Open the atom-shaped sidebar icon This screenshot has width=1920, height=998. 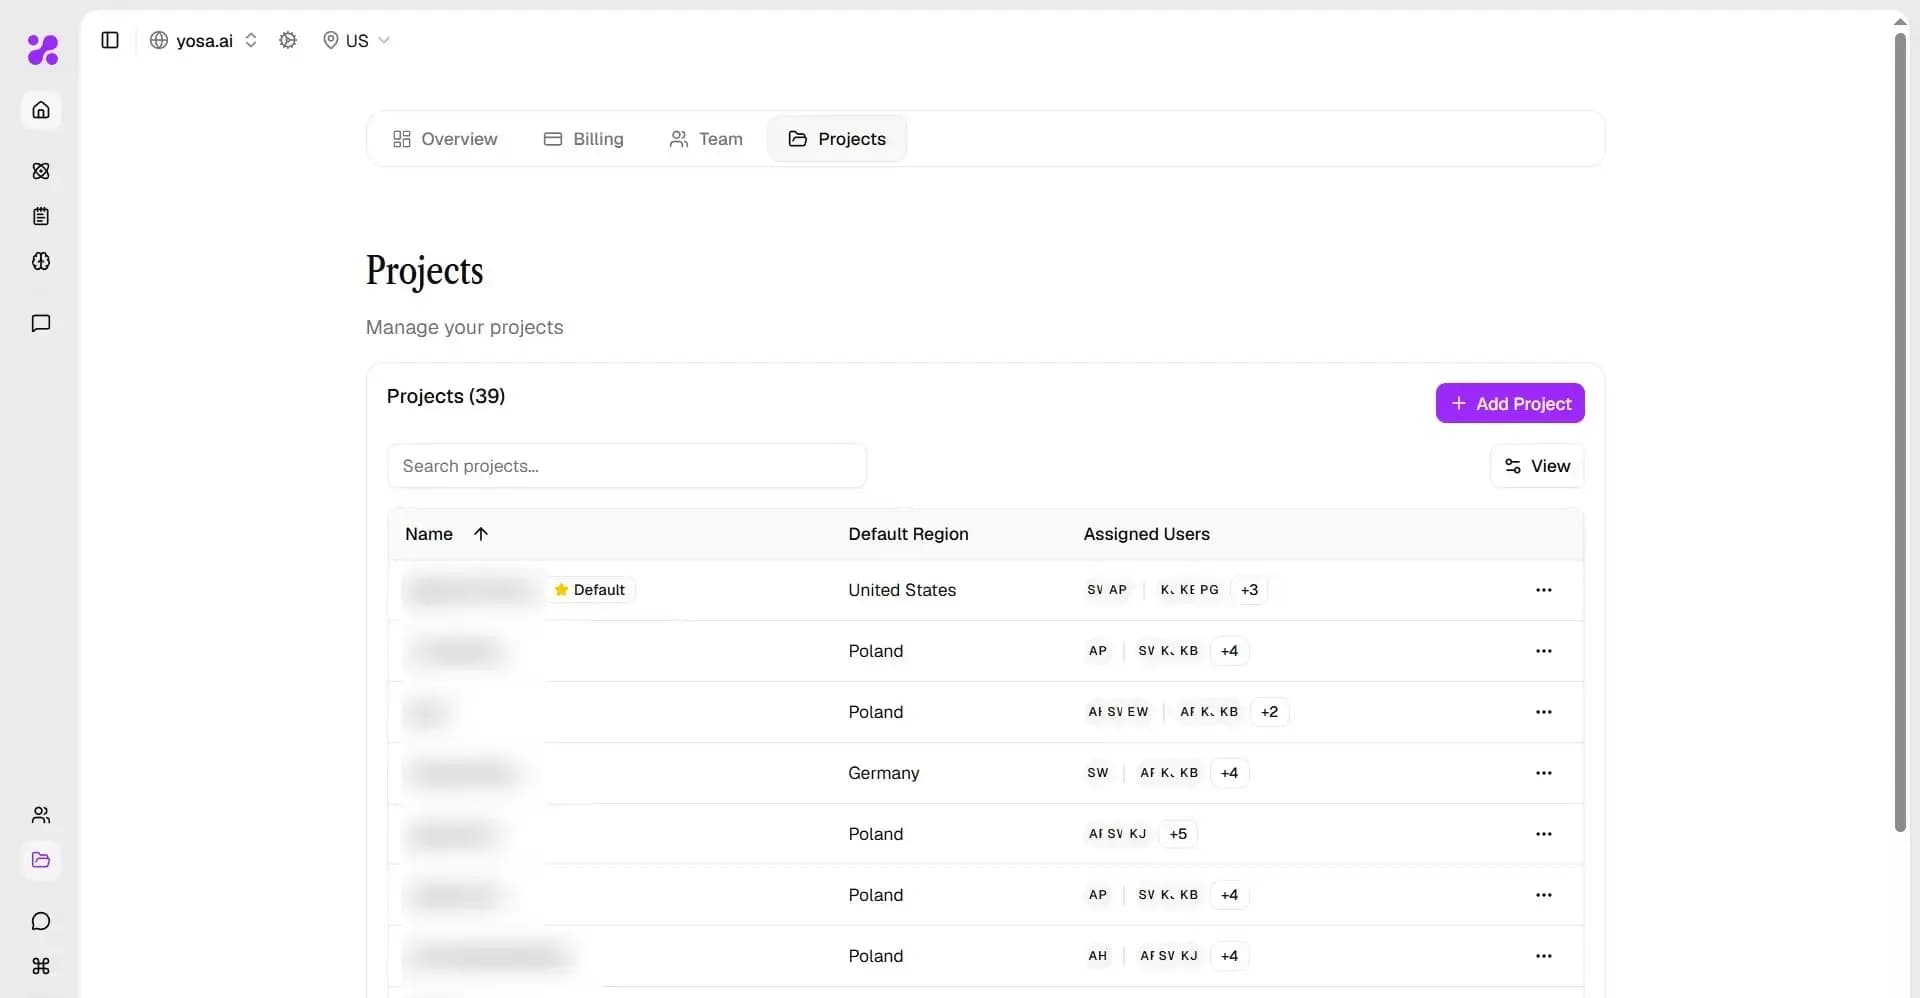point(41,171)
